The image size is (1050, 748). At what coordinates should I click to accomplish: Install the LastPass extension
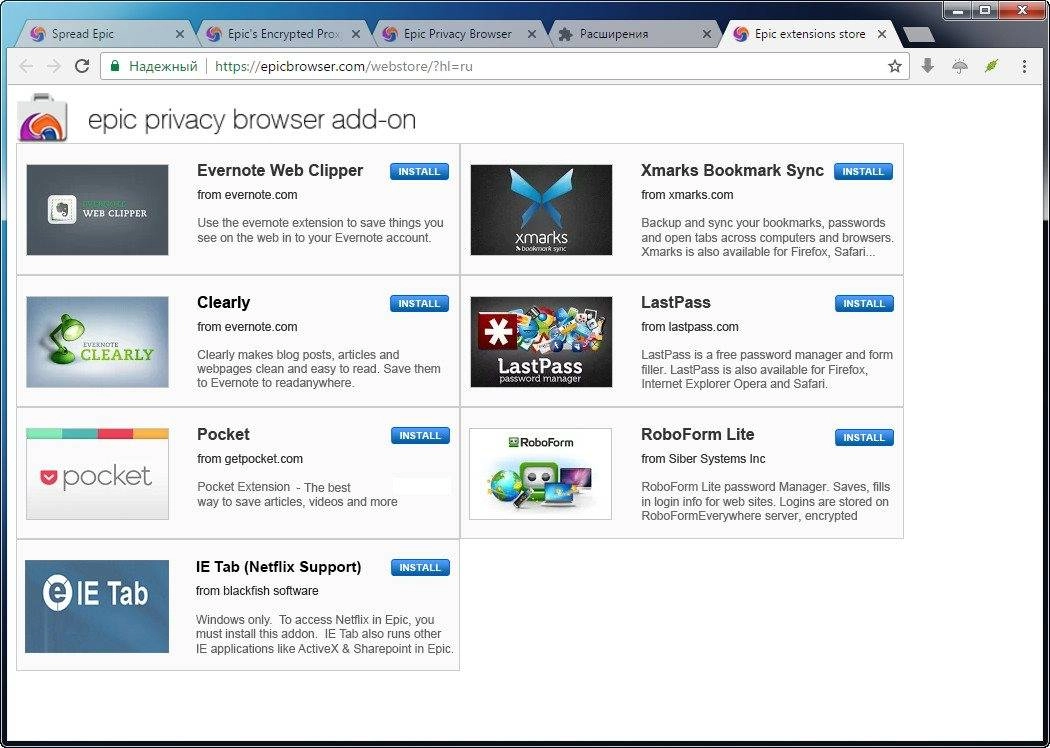click(x=864, y=303)
